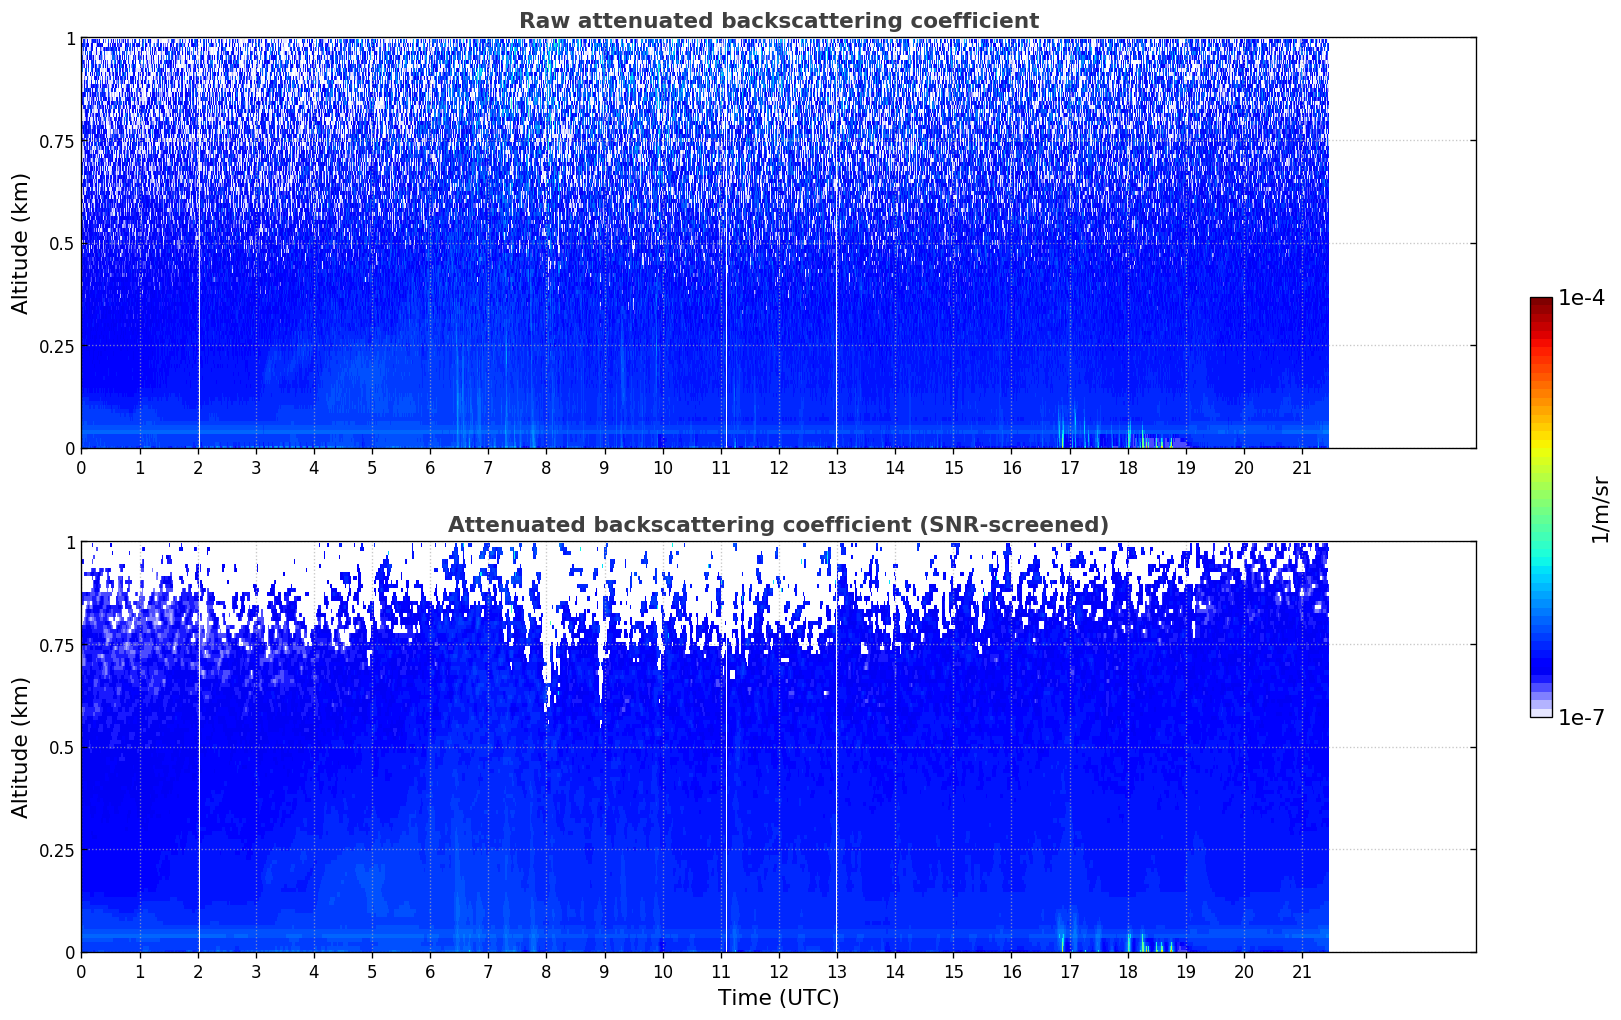Click the 'Attenuated backscattering coefficient (SNR-screened)' title
The height and width of the screenshot is (1020, 1621).
(x=778, y=525)
